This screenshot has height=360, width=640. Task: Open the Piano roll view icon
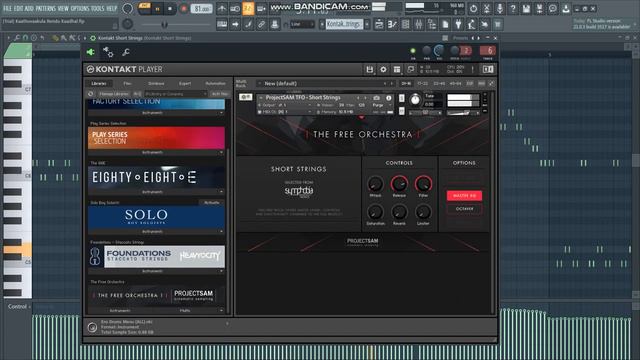[x=392, y=24]
